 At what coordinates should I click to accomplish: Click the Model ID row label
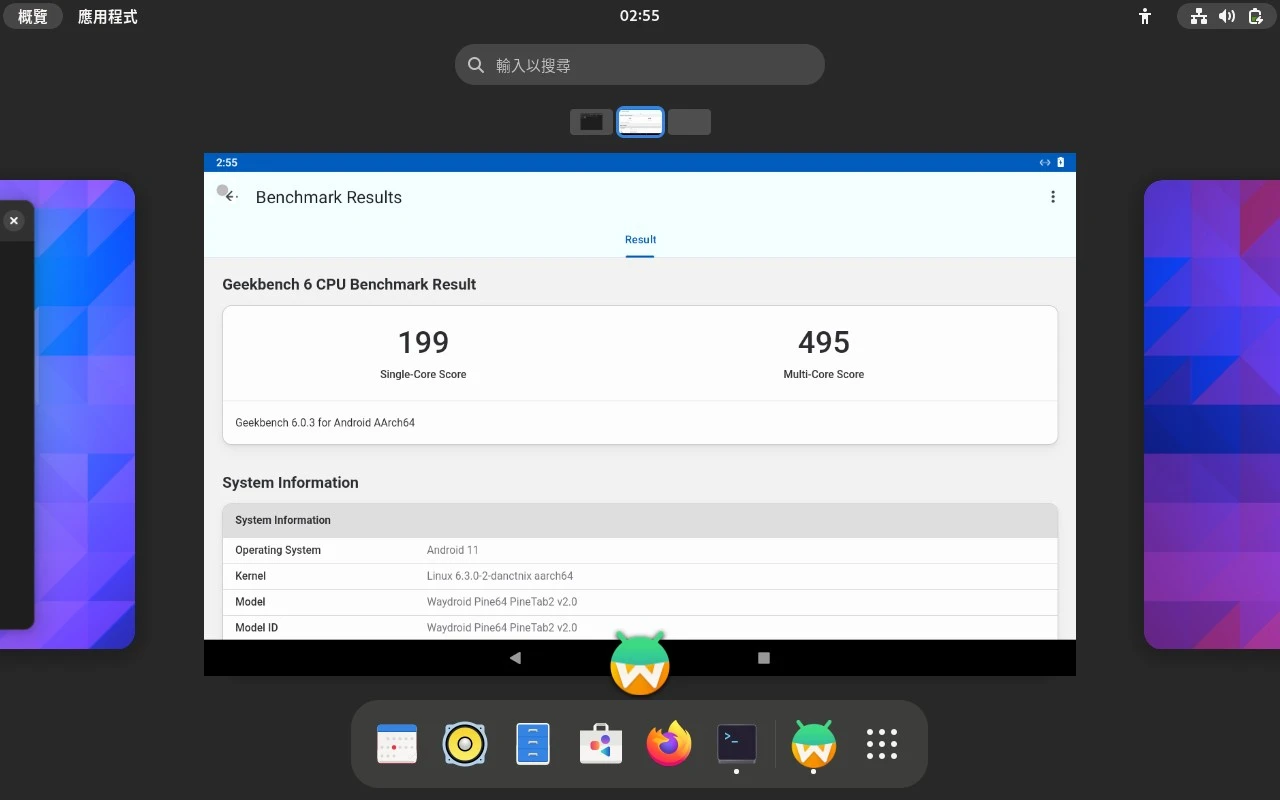(x=257, y=628)
